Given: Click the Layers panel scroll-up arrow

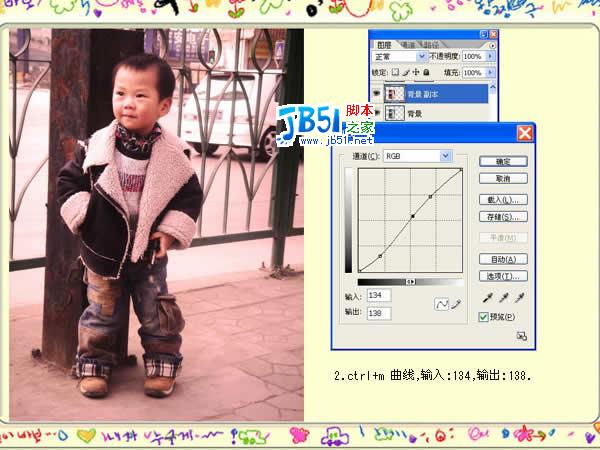Looking at the screenshot, I should point(493,87).
